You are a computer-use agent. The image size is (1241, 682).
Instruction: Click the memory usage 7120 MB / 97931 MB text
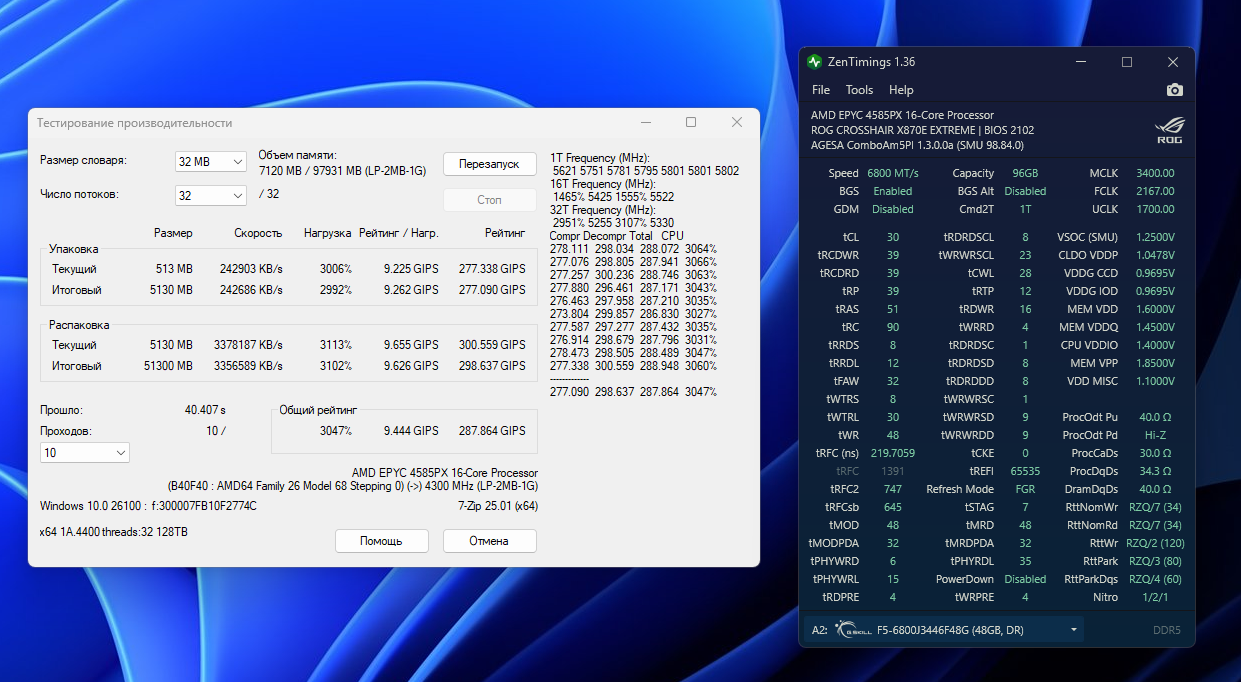point(342,171)
